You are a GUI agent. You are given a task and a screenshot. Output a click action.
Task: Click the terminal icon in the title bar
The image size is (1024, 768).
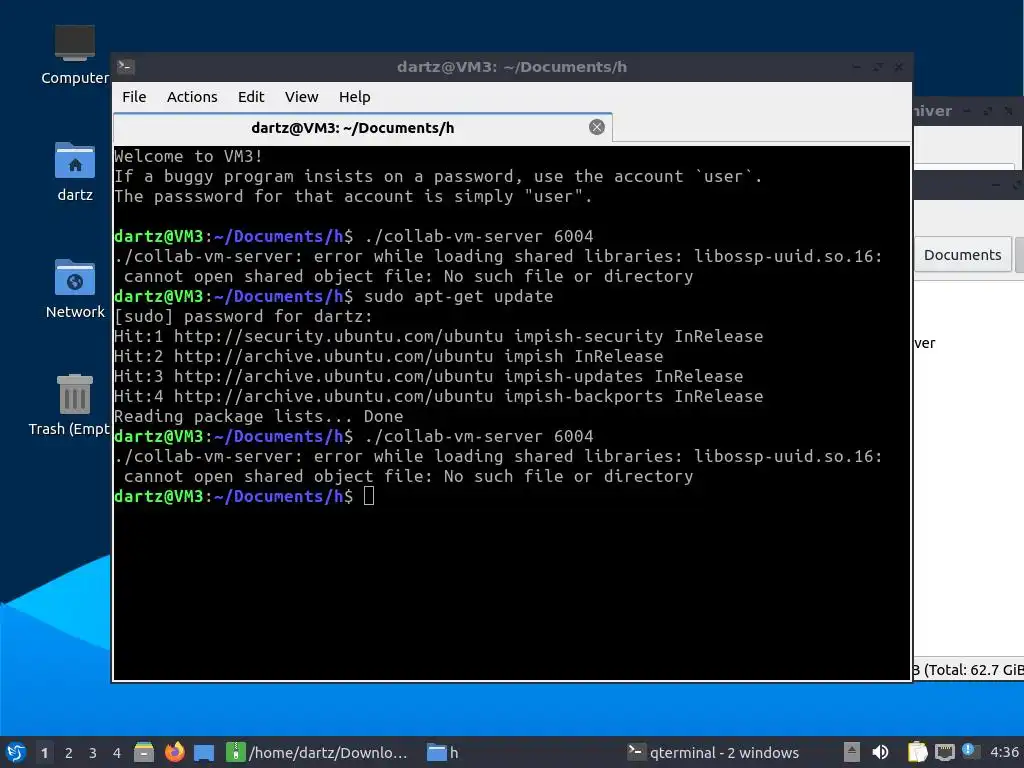[125, 67]
